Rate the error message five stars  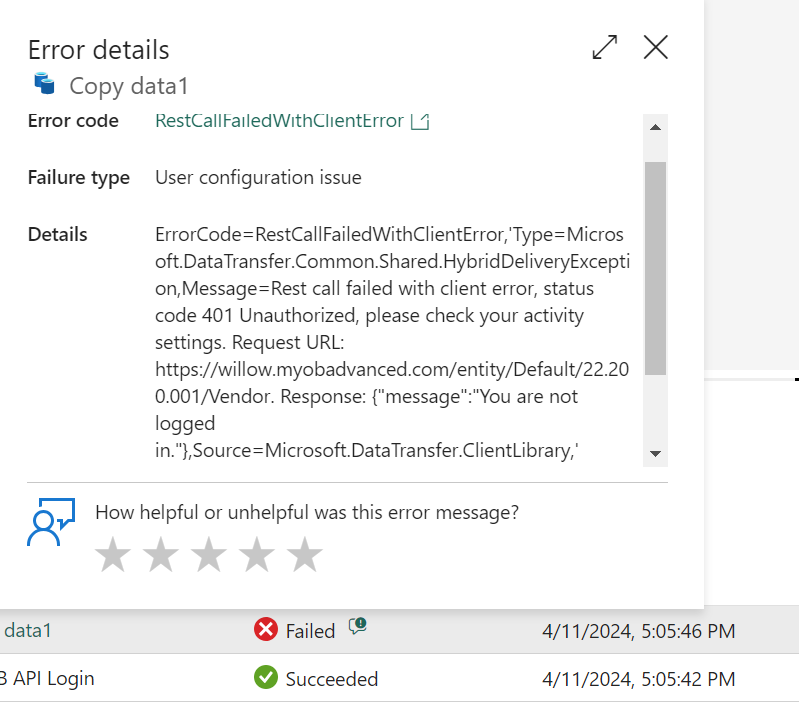coord(304,554)
